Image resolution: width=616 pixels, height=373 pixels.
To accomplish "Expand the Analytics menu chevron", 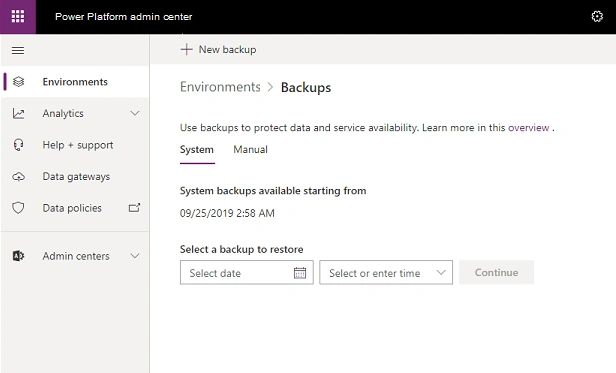I will pos(135,114).
